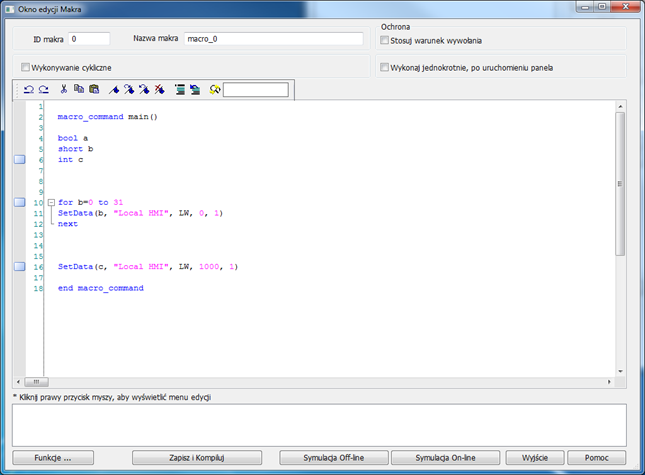
Task: Focus the Nazwa makra text field
Action: point(274,39)
